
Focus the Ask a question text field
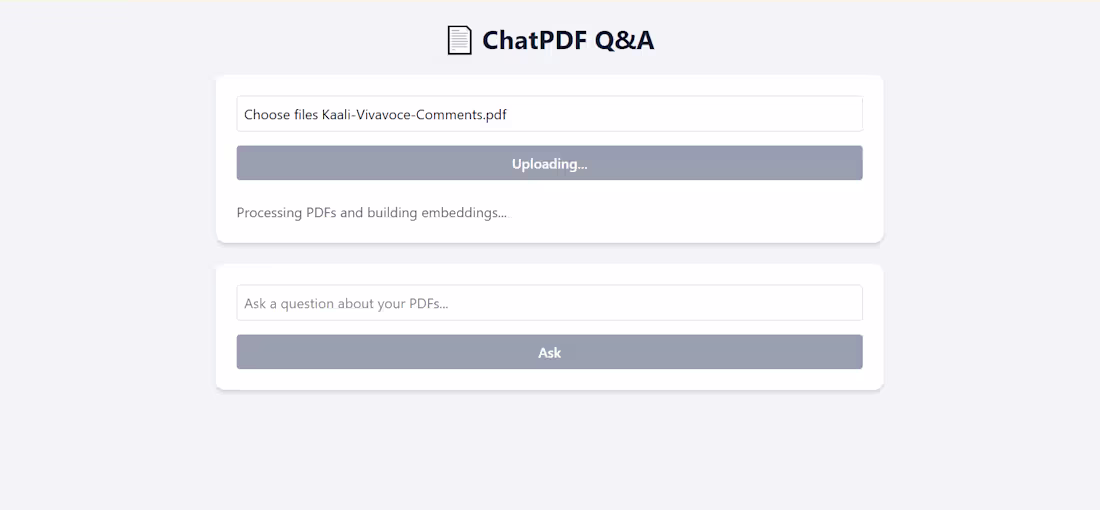click(x=549, y=303)
